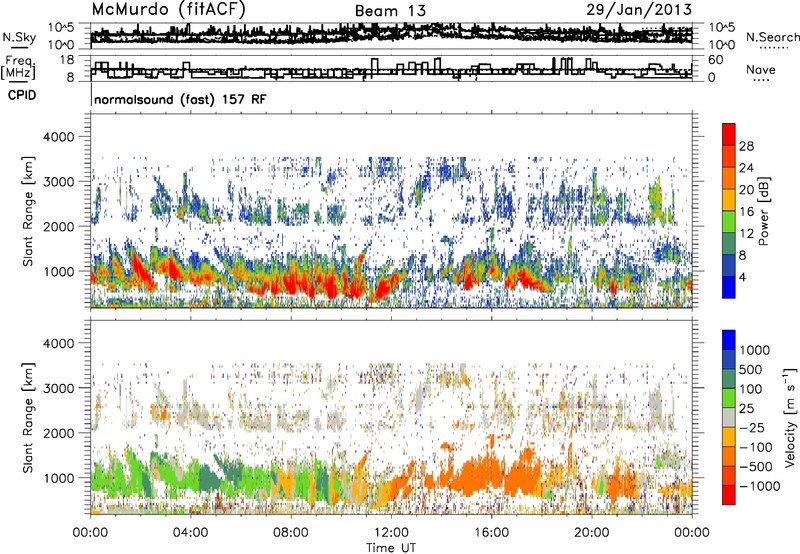The width and height of the screenshot is (800, 554).
Task: Click the Time UT axis label
Action: click(x=391, y=548)
